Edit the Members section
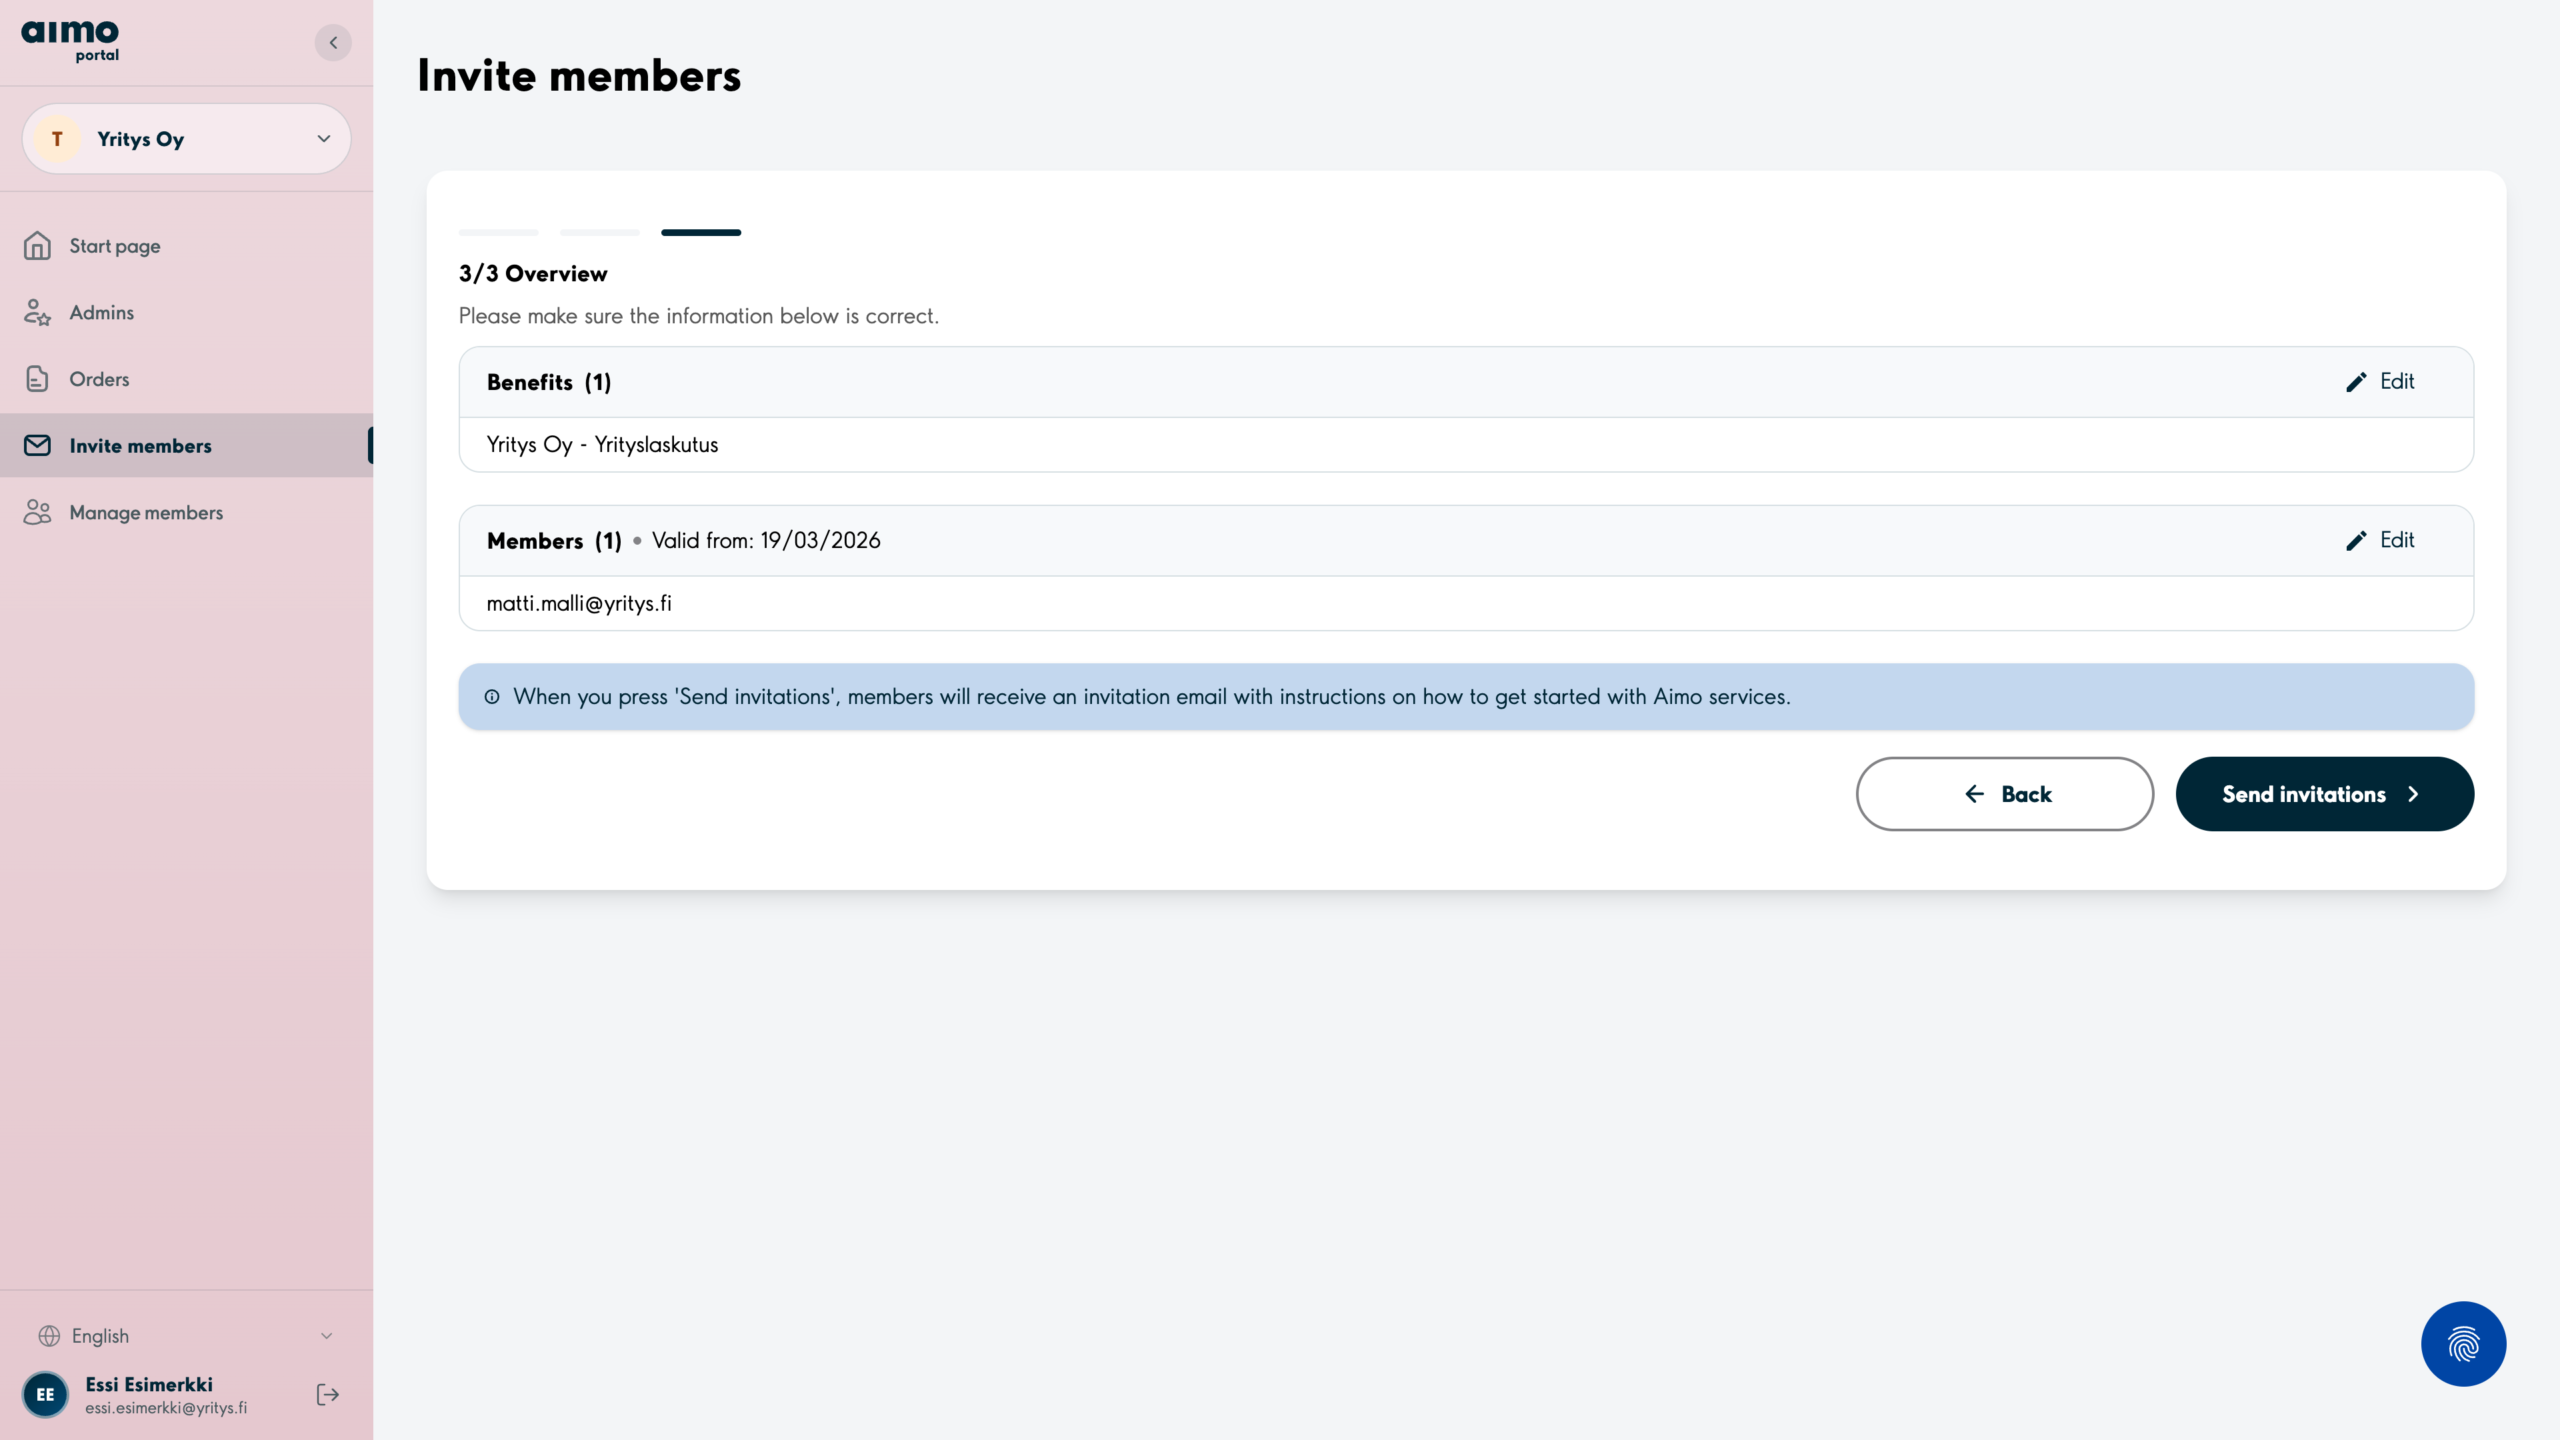2560x1440 pixels. (x=2380, y=540)
